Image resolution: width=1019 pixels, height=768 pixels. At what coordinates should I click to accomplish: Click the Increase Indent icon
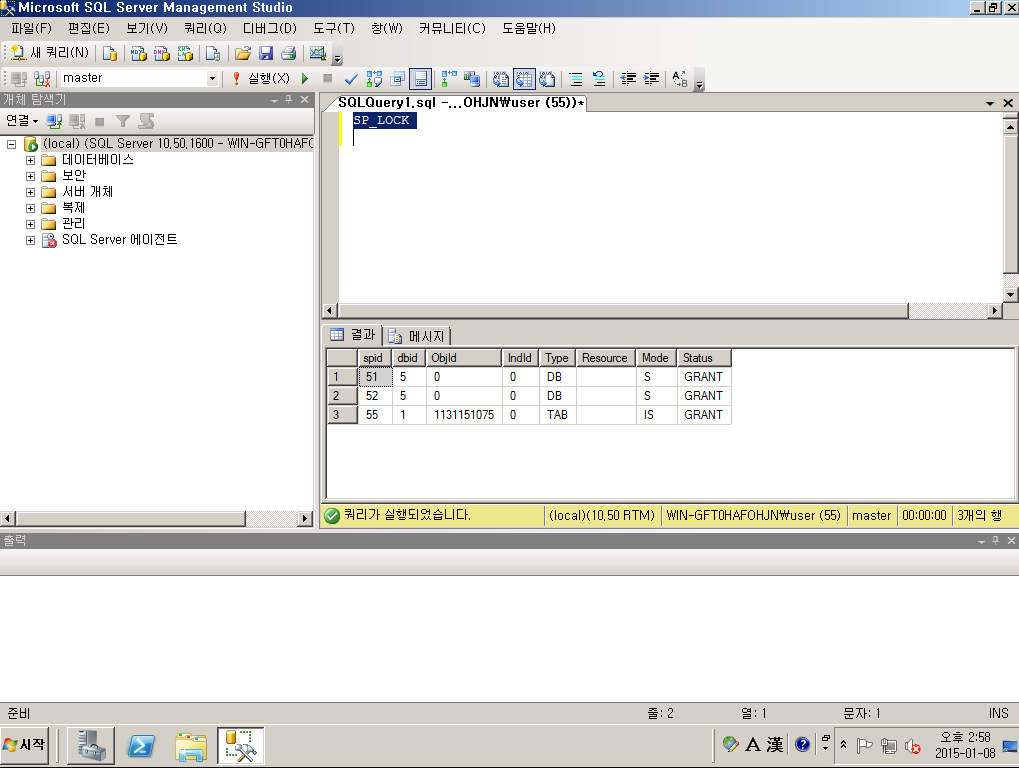[651, 79]
